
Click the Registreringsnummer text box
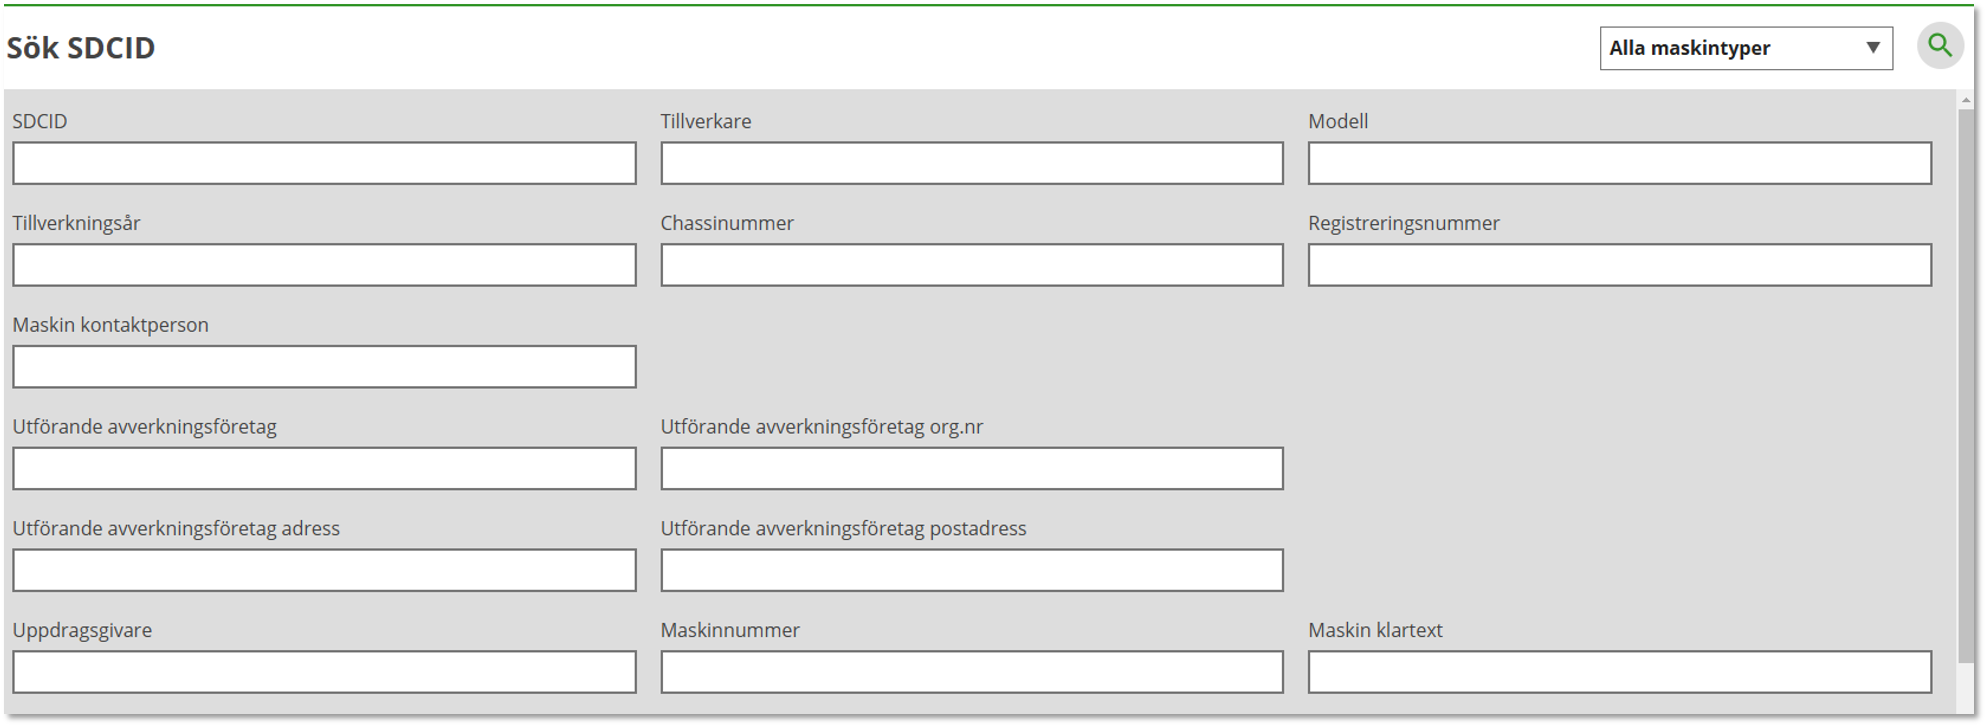pyautogui.click(x=1619, y=265)
